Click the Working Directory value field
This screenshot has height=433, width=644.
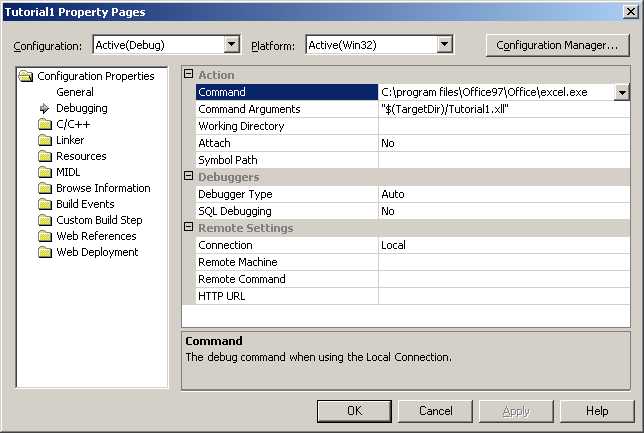503,126
